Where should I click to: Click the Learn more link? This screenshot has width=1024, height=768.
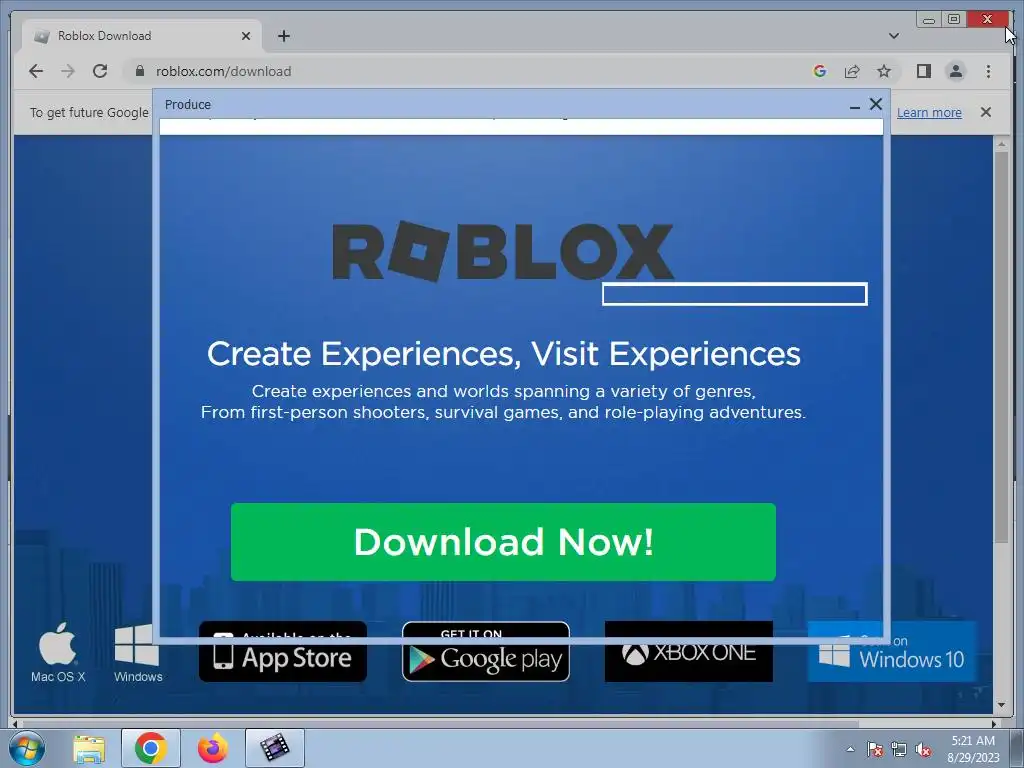pos(929,112)
